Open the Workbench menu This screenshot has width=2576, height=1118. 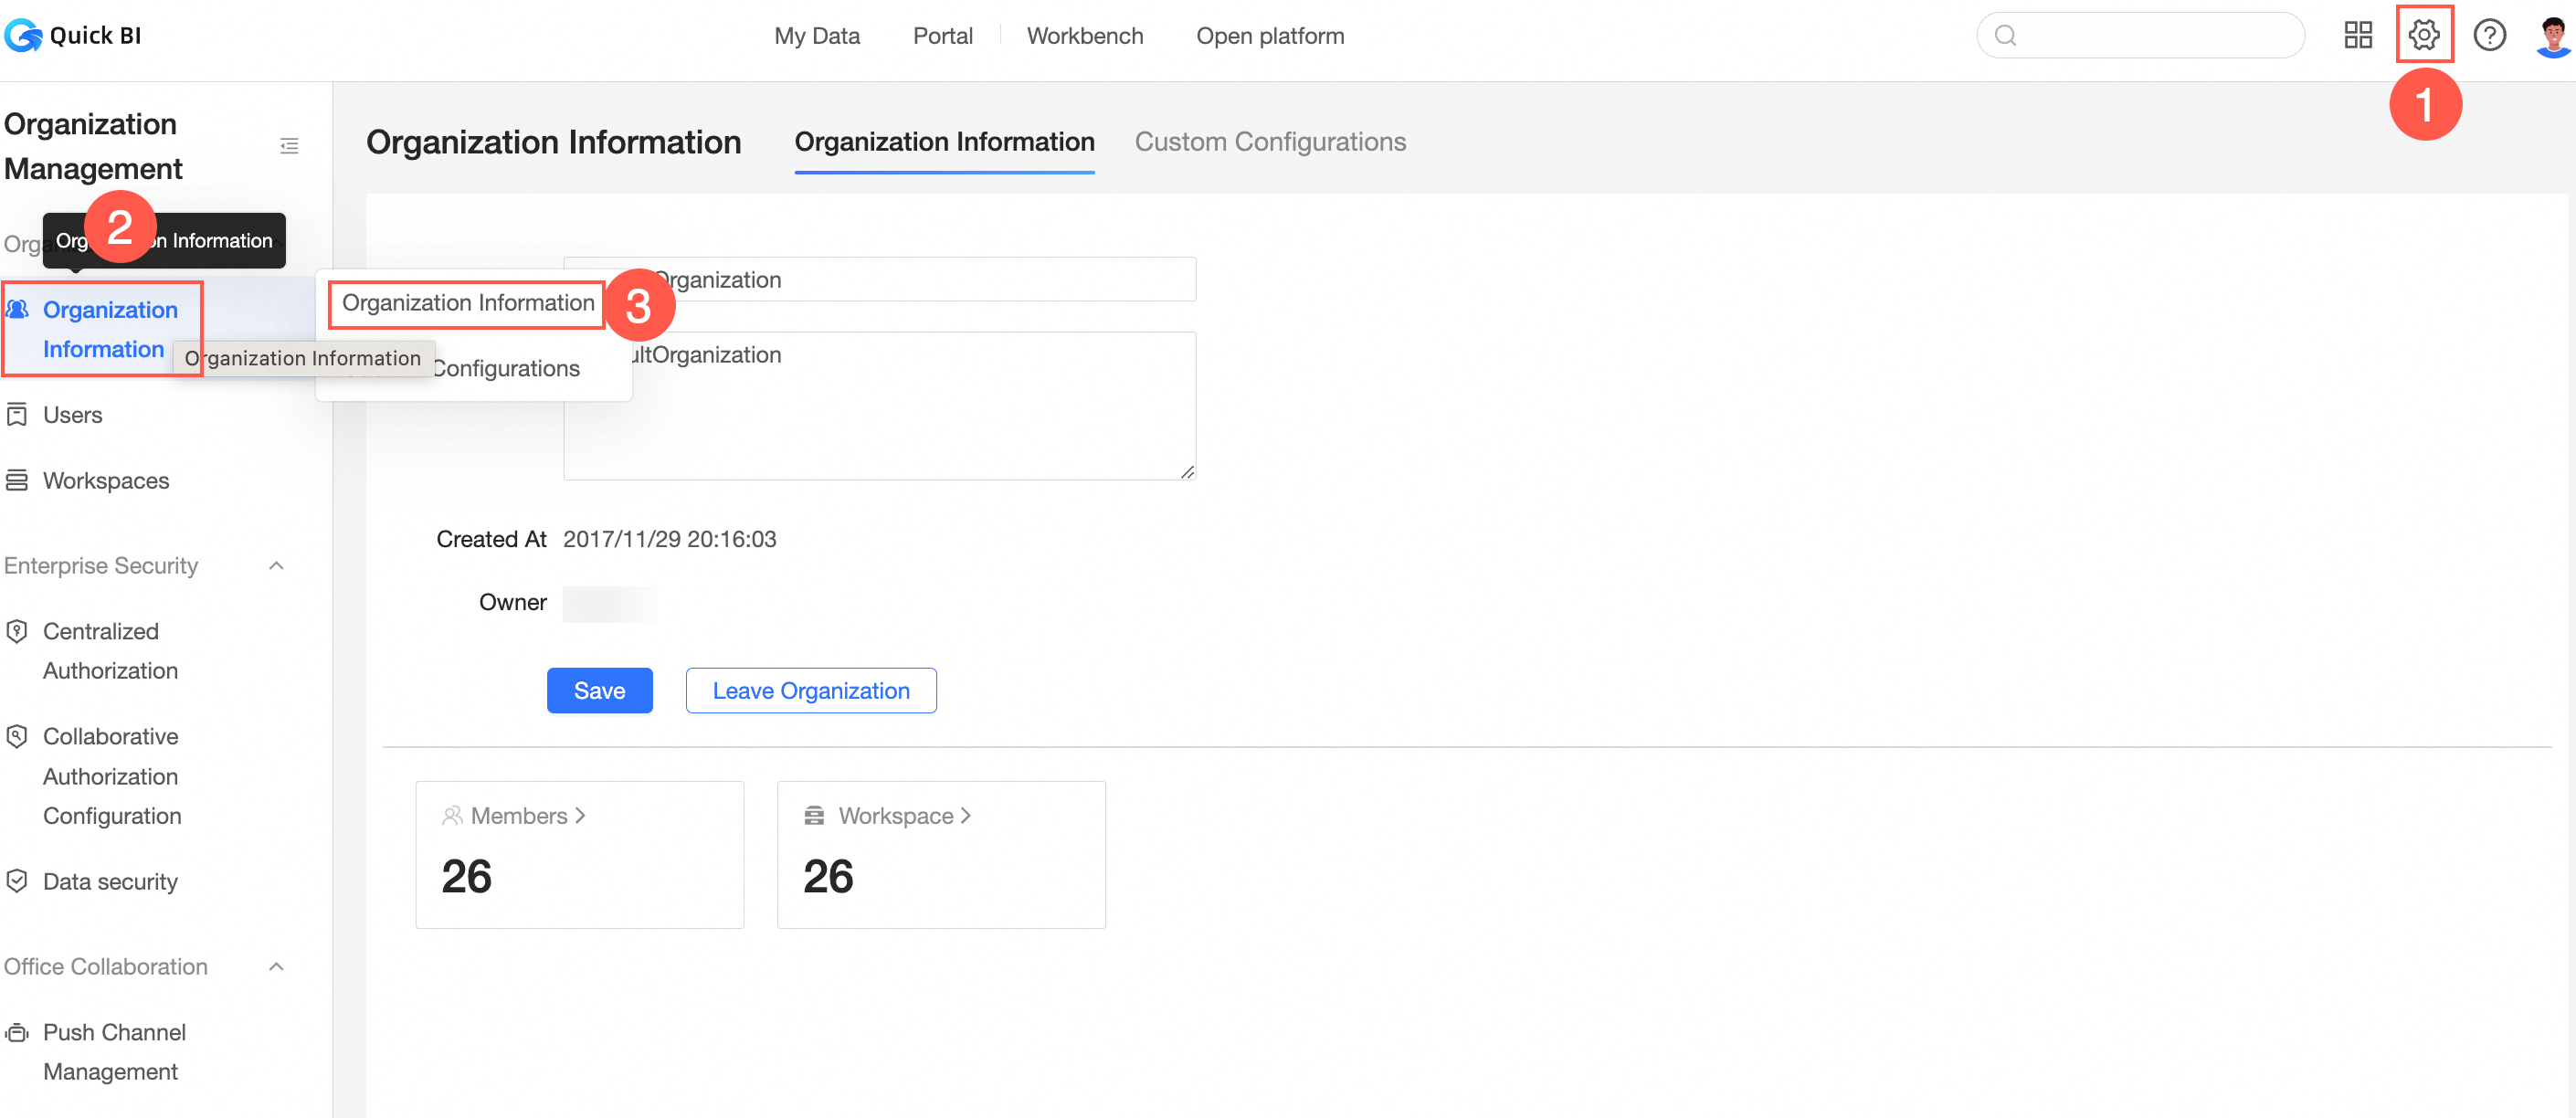[1084, 36]
